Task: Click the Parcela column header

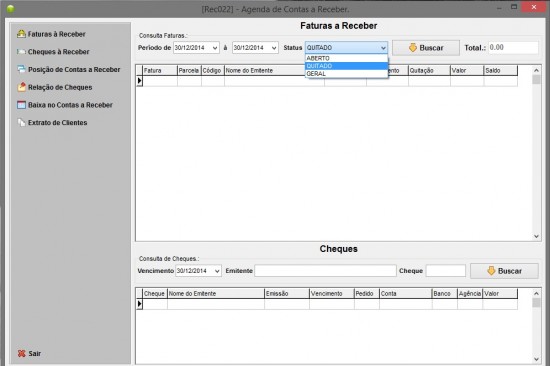Action: (x=189, y=71)
